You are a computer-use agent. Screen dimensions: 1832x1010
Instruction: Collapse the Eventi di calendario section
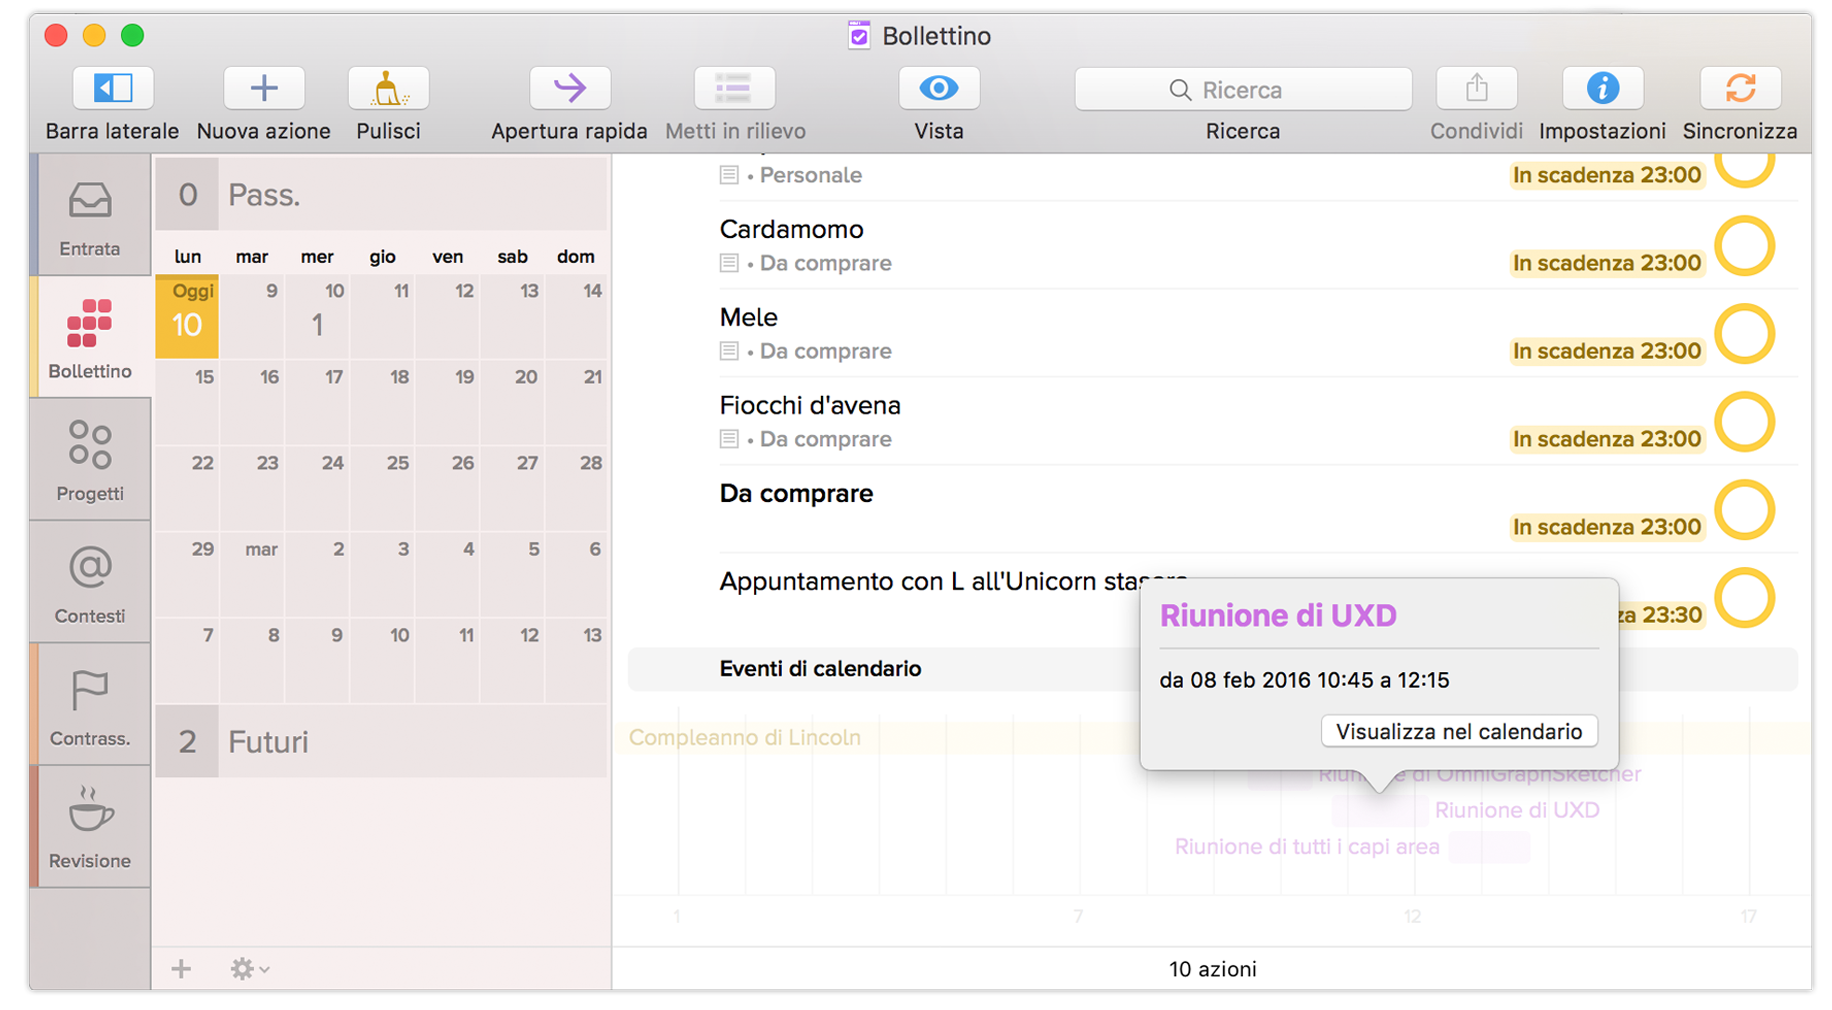[820, 669]
